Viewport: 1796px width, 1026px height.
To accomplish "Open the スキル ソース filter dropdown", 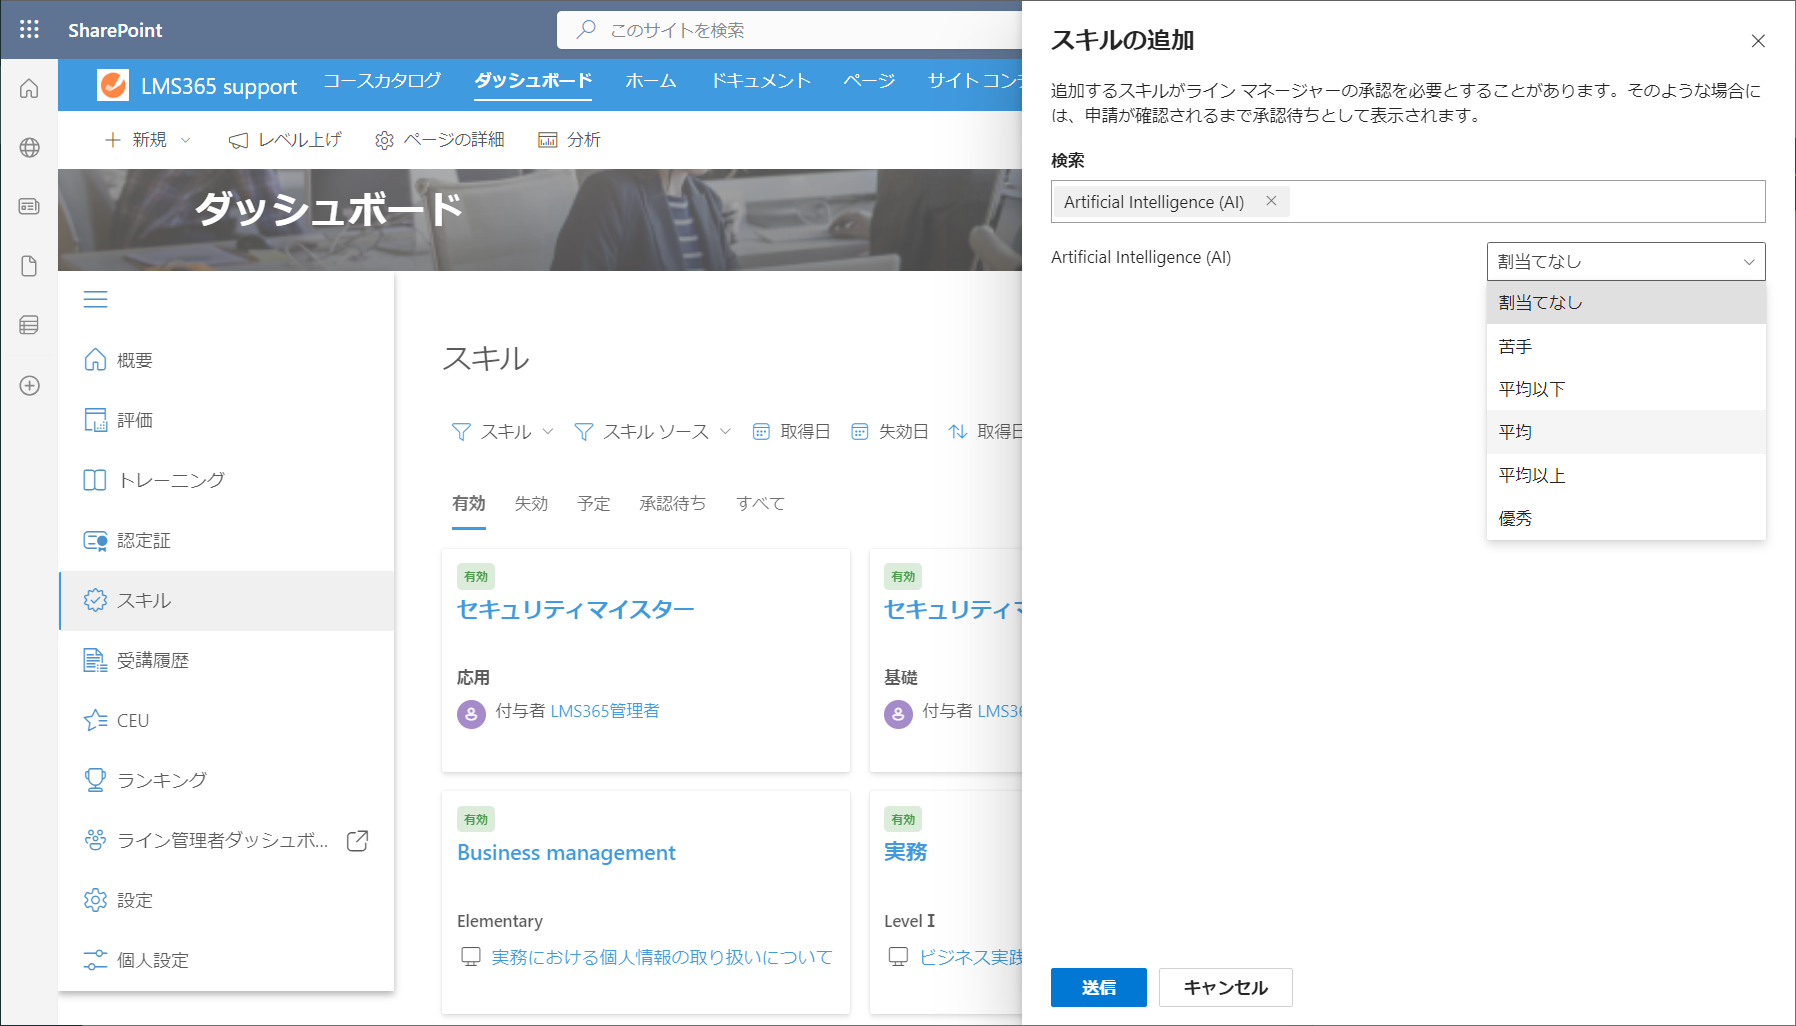I will [x=653, y=432].
